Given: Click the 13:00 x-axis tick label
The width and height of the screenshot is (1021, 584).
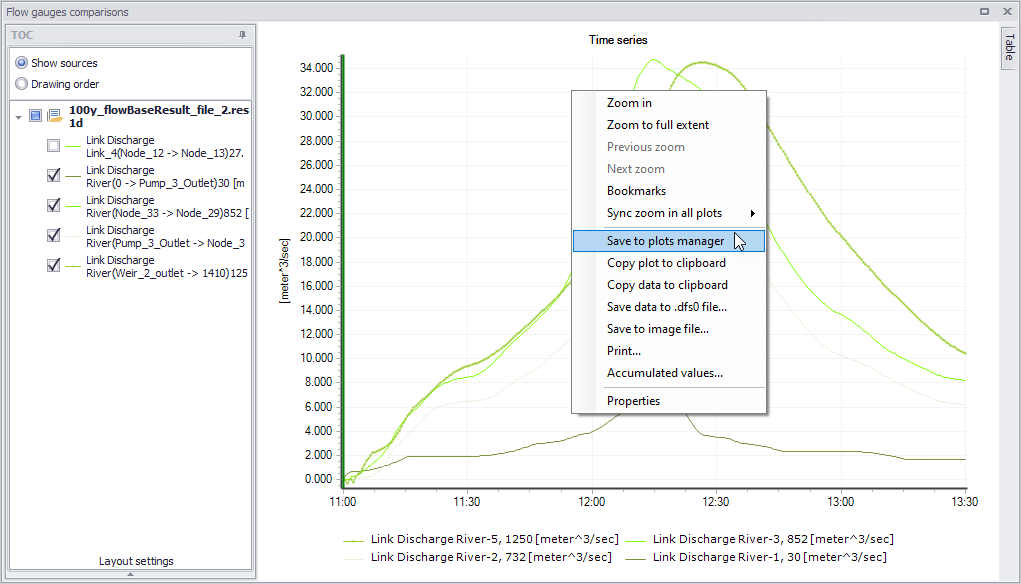Looking at the screenshot, I should point(841,502).
